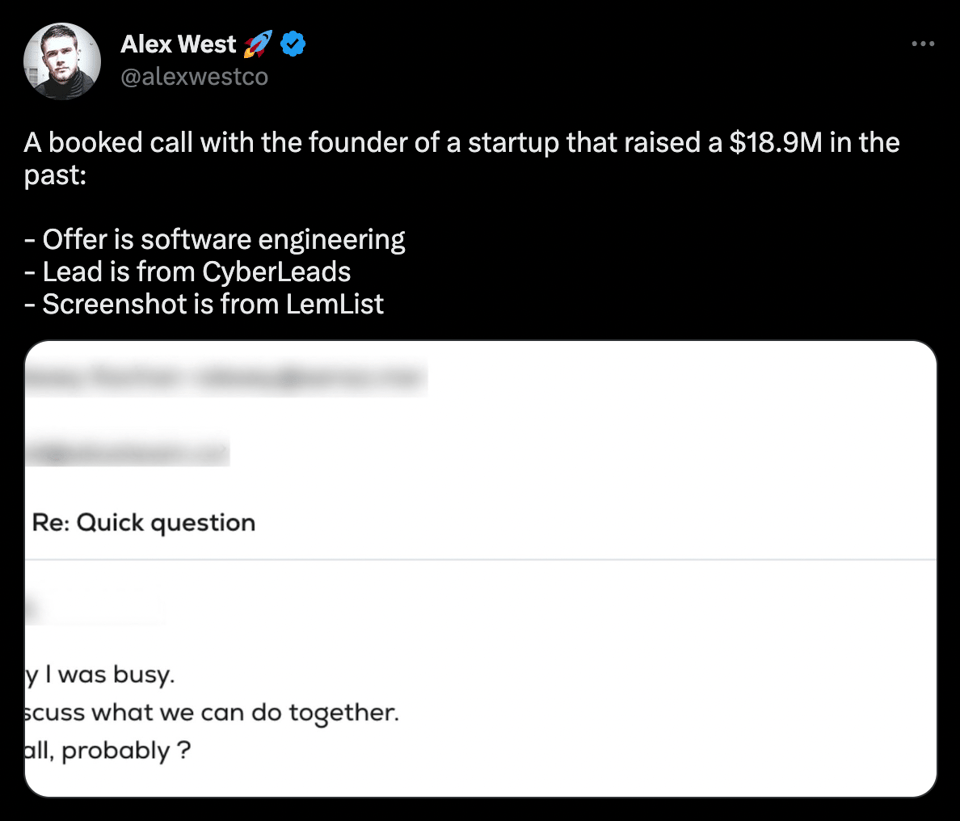The width and height of the screenshot is (960, 821).
Task: Click the "Screenshot is from LemList" line
Action: pos(204,304)
